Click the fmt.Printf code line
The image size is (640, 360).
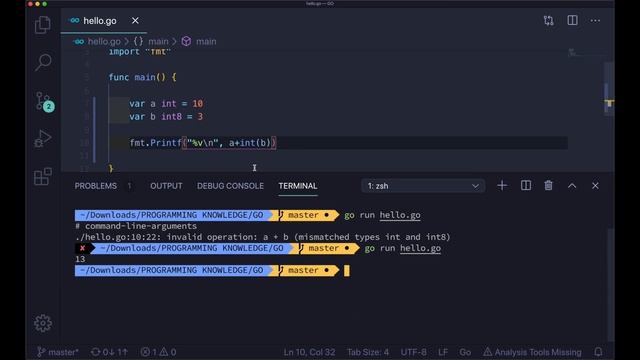coord(203,143)
